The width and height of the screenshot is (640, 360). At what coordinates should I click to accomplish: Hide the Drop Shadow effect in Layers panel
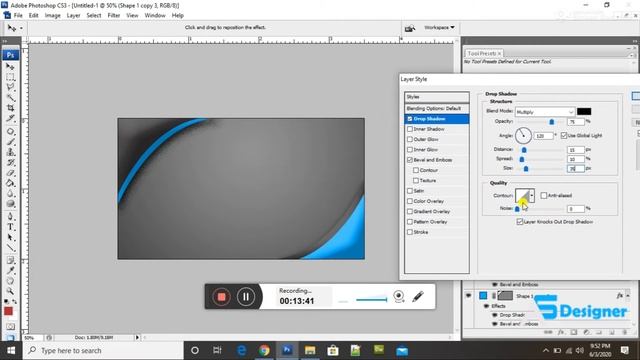pyautogui.click(x=495, y=315)
